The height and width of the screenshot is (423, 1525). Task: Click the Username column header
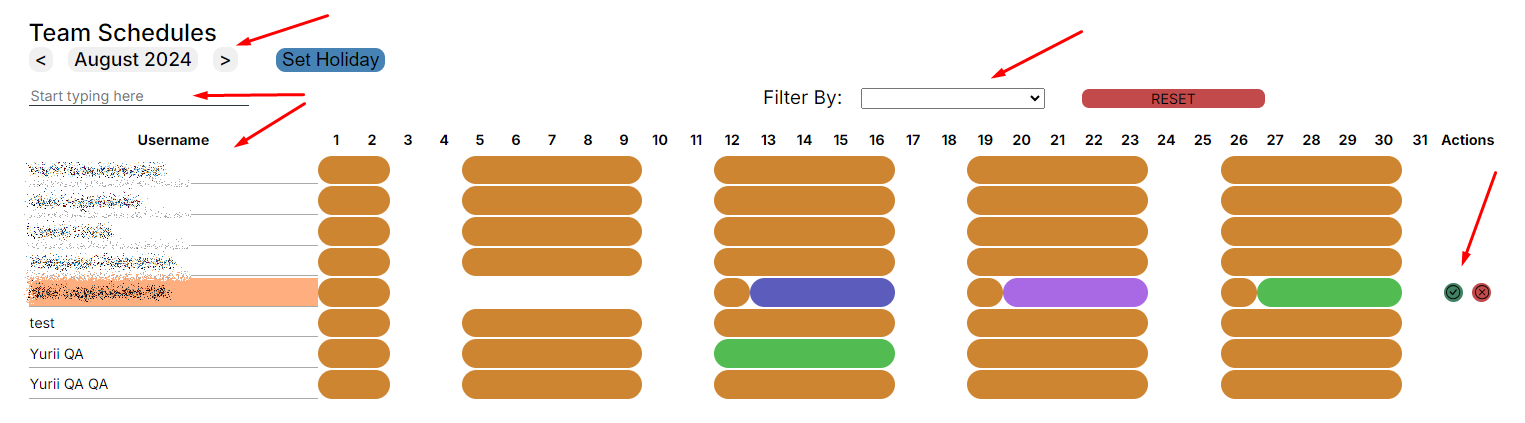tap(173, 140)
